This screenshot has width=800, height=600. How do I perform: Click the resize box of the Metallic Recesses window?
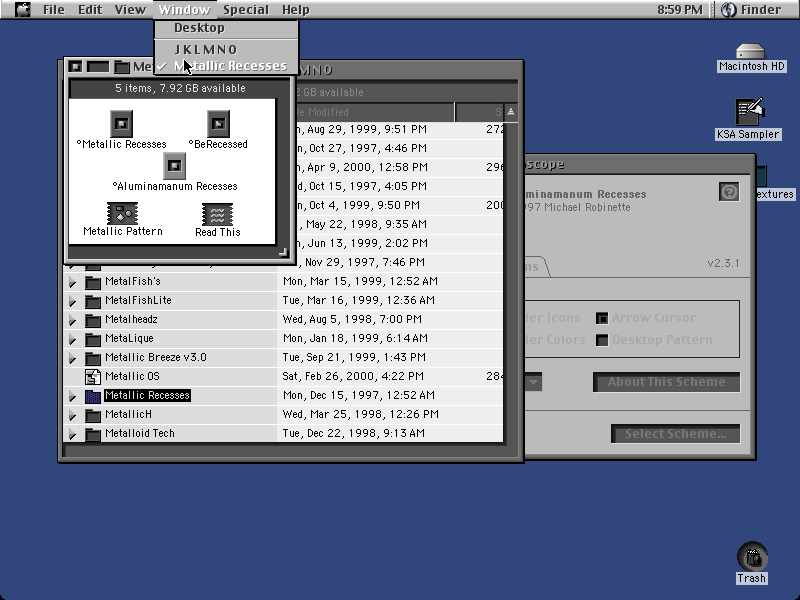click(x=283, y=252)
